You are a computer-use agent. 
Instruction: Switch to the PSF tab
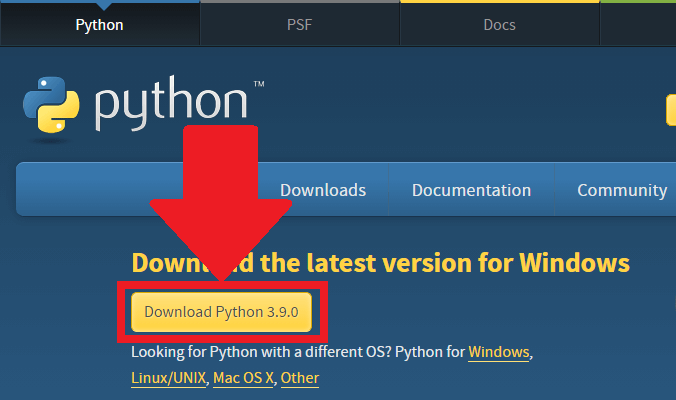(x=300, y=25)
